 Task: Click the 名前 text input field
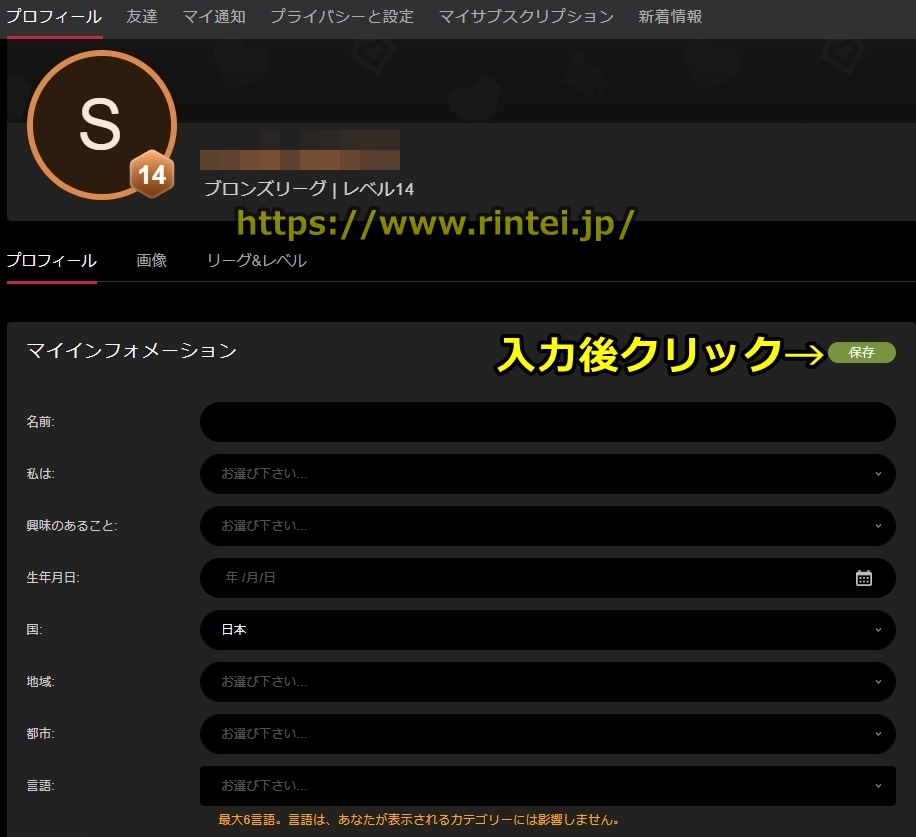point(547,422)
